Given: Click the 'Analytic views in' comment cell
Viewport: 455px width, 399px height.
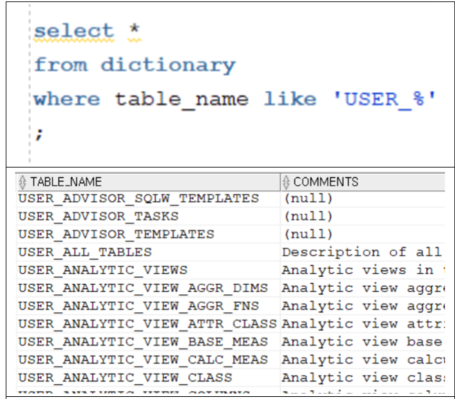Looking at the screenshot, I should click(x=363, y=270).
